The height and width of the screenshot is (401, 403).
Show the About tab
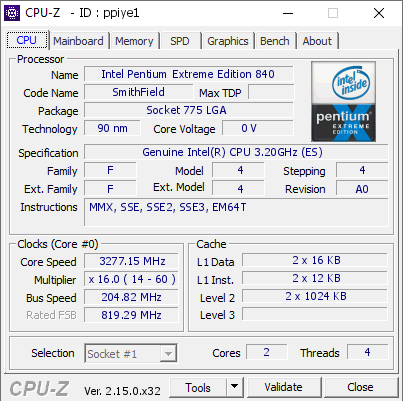(x=317, y=41)
